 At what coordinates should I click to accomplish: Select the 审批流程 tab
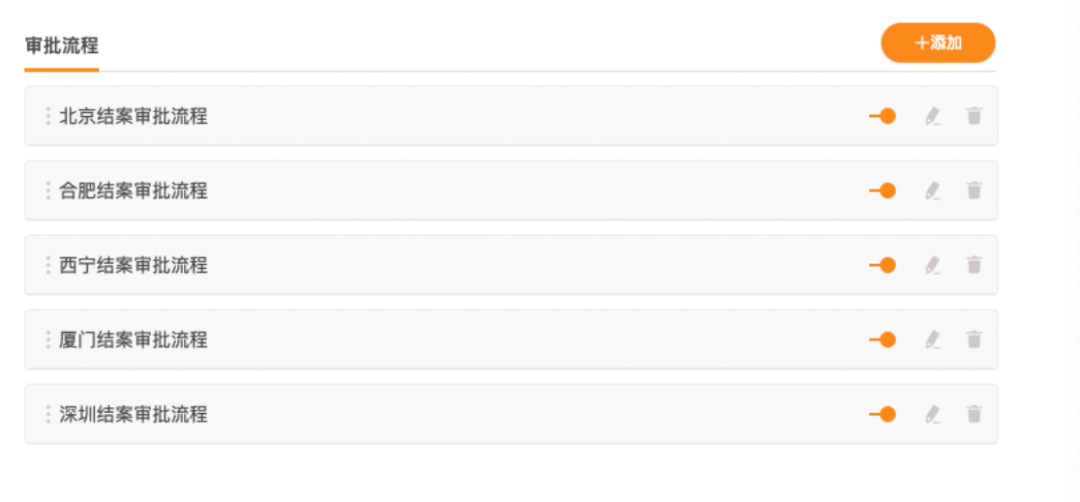[62, 46]
